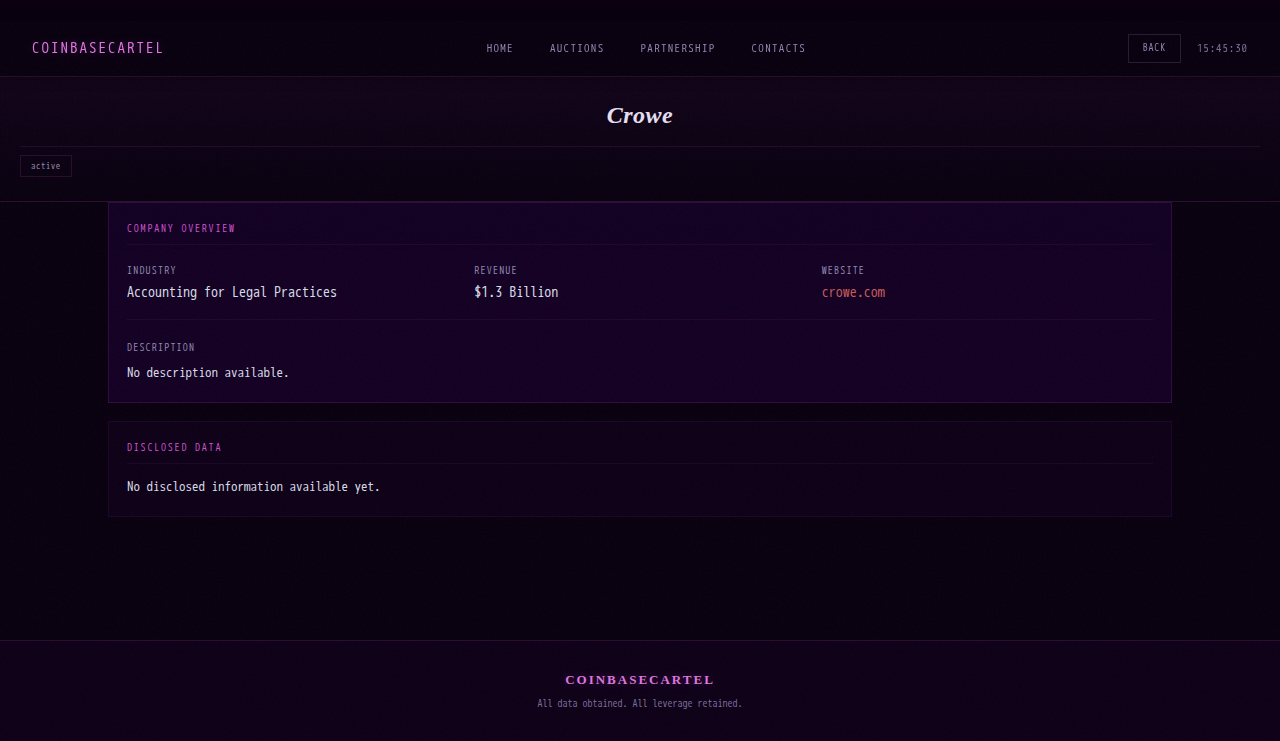1280x741 pixels.
Task: Open the crowe.com website link
Action: coord(853,292)
